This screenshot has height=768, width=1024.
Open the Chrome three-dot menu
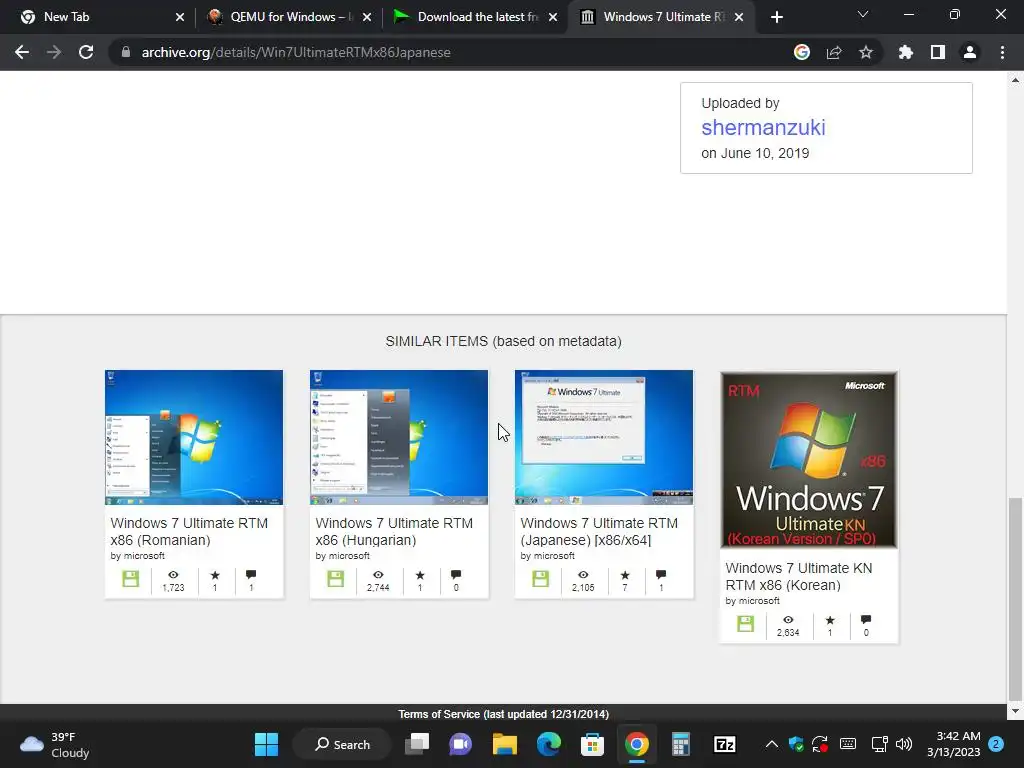[1002, 52]
